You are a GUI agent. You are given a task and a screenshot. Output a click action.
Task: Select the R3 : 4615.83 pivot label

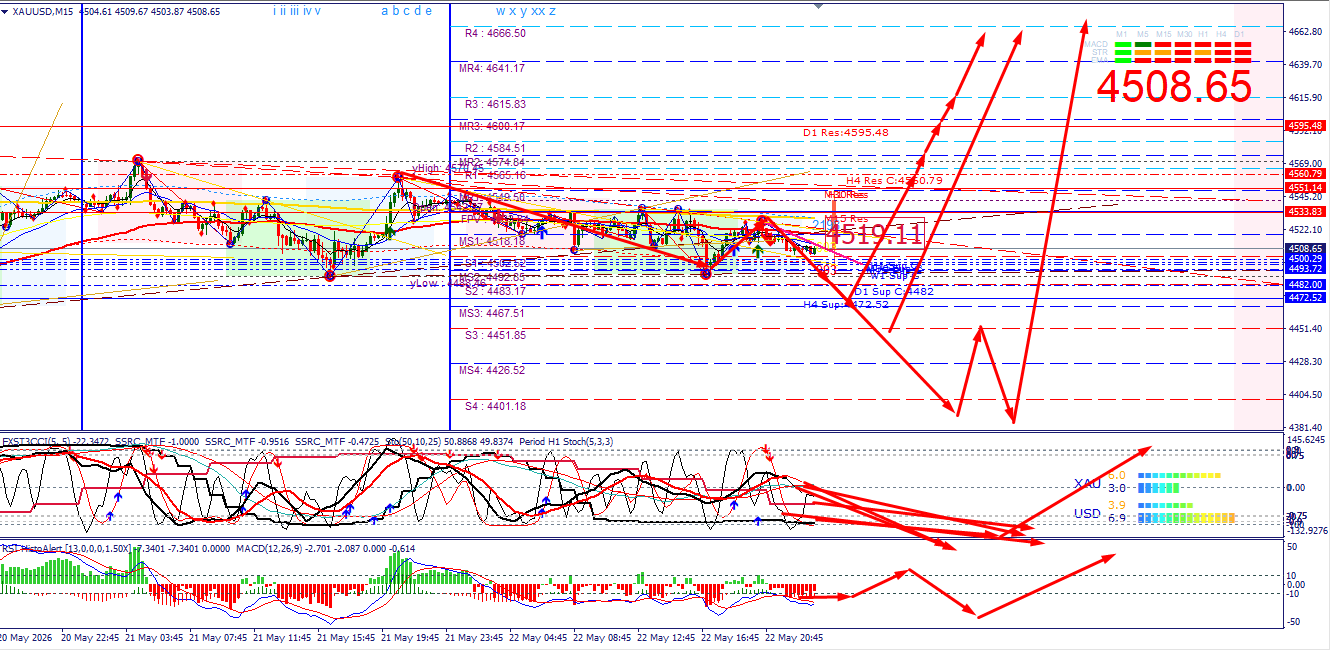point(496,104)
